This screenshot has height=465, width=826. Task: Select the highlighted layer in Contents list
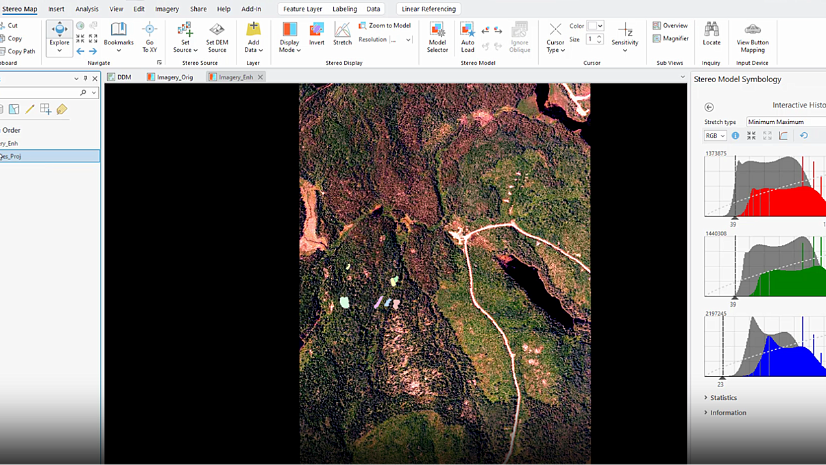[x=50, y=156]
